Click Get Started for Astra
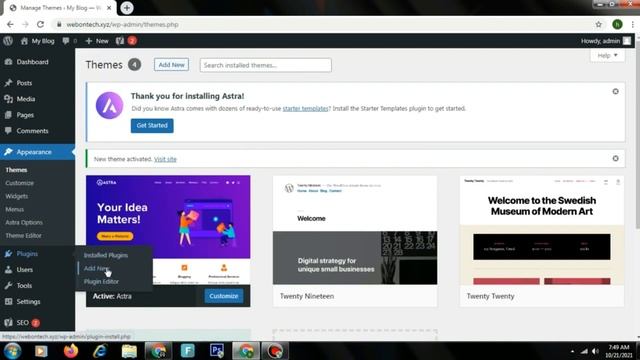Viewport: 640px width, 360px height. coord(152,125)
